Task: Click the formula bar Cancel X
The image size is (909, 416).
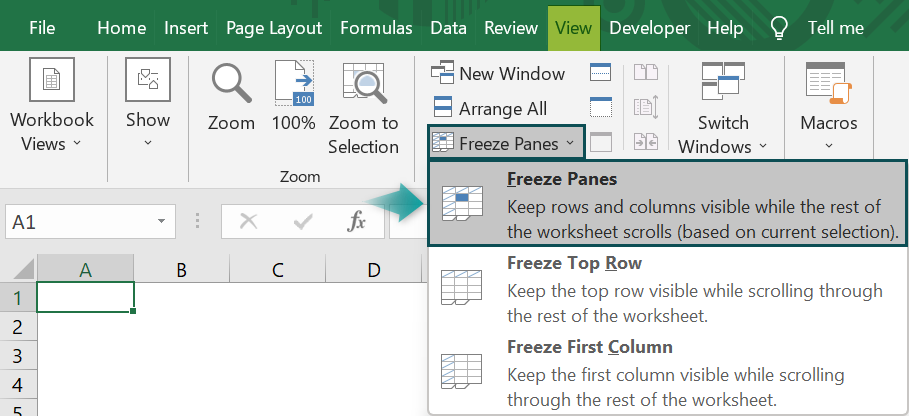Action: click(249, 221)
